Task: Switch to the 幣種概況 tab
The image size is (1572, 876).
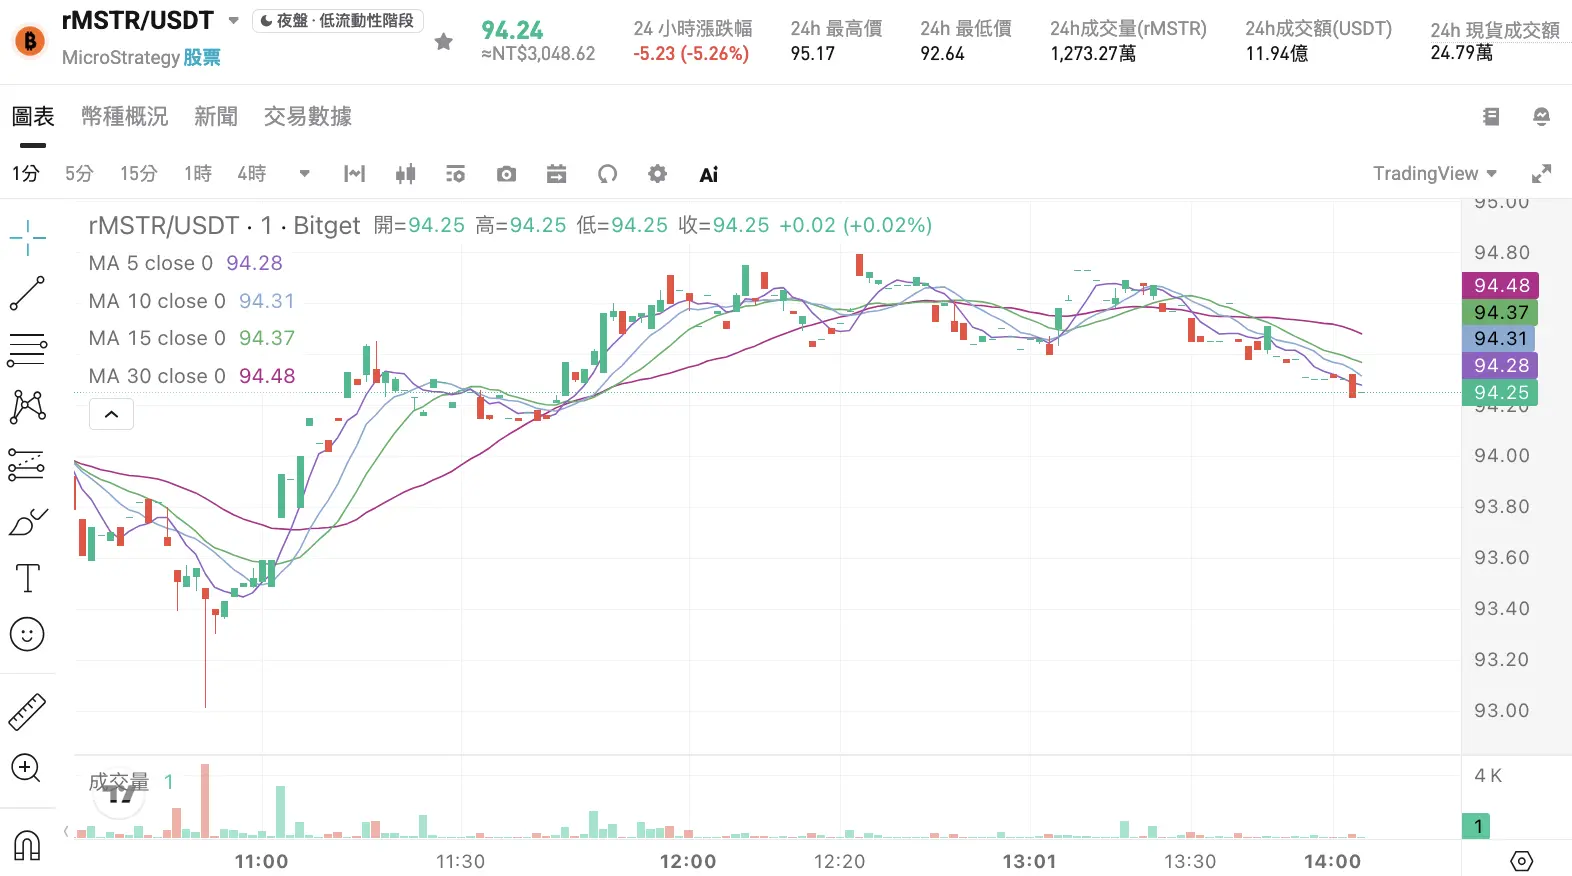Action: click(x=124, y=117)
